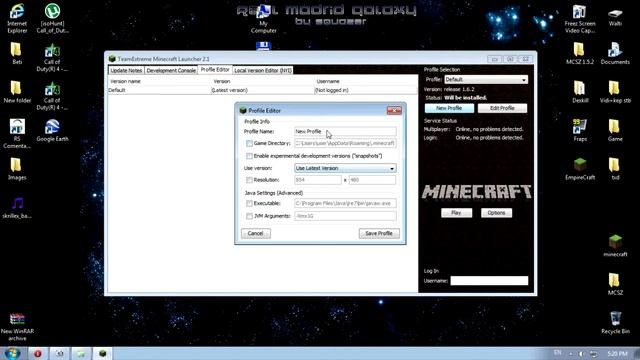
Task: Enable the Game Directory checkbox
Action: pos(249,143)
